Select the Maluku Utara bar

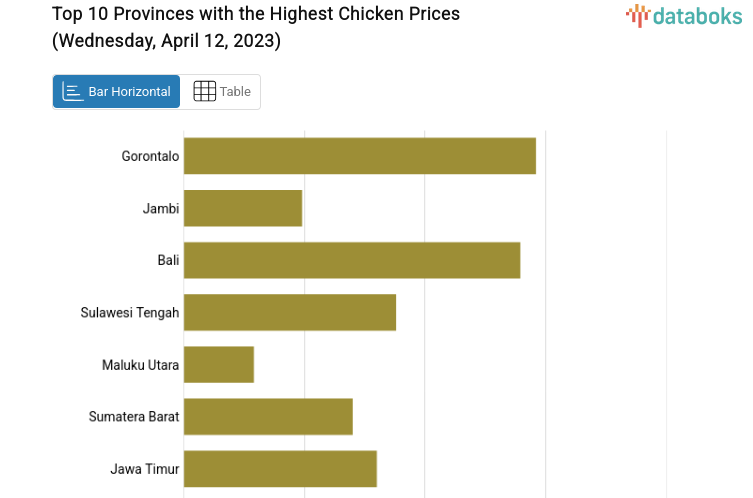pyautogui.click(x=219, y=364)
